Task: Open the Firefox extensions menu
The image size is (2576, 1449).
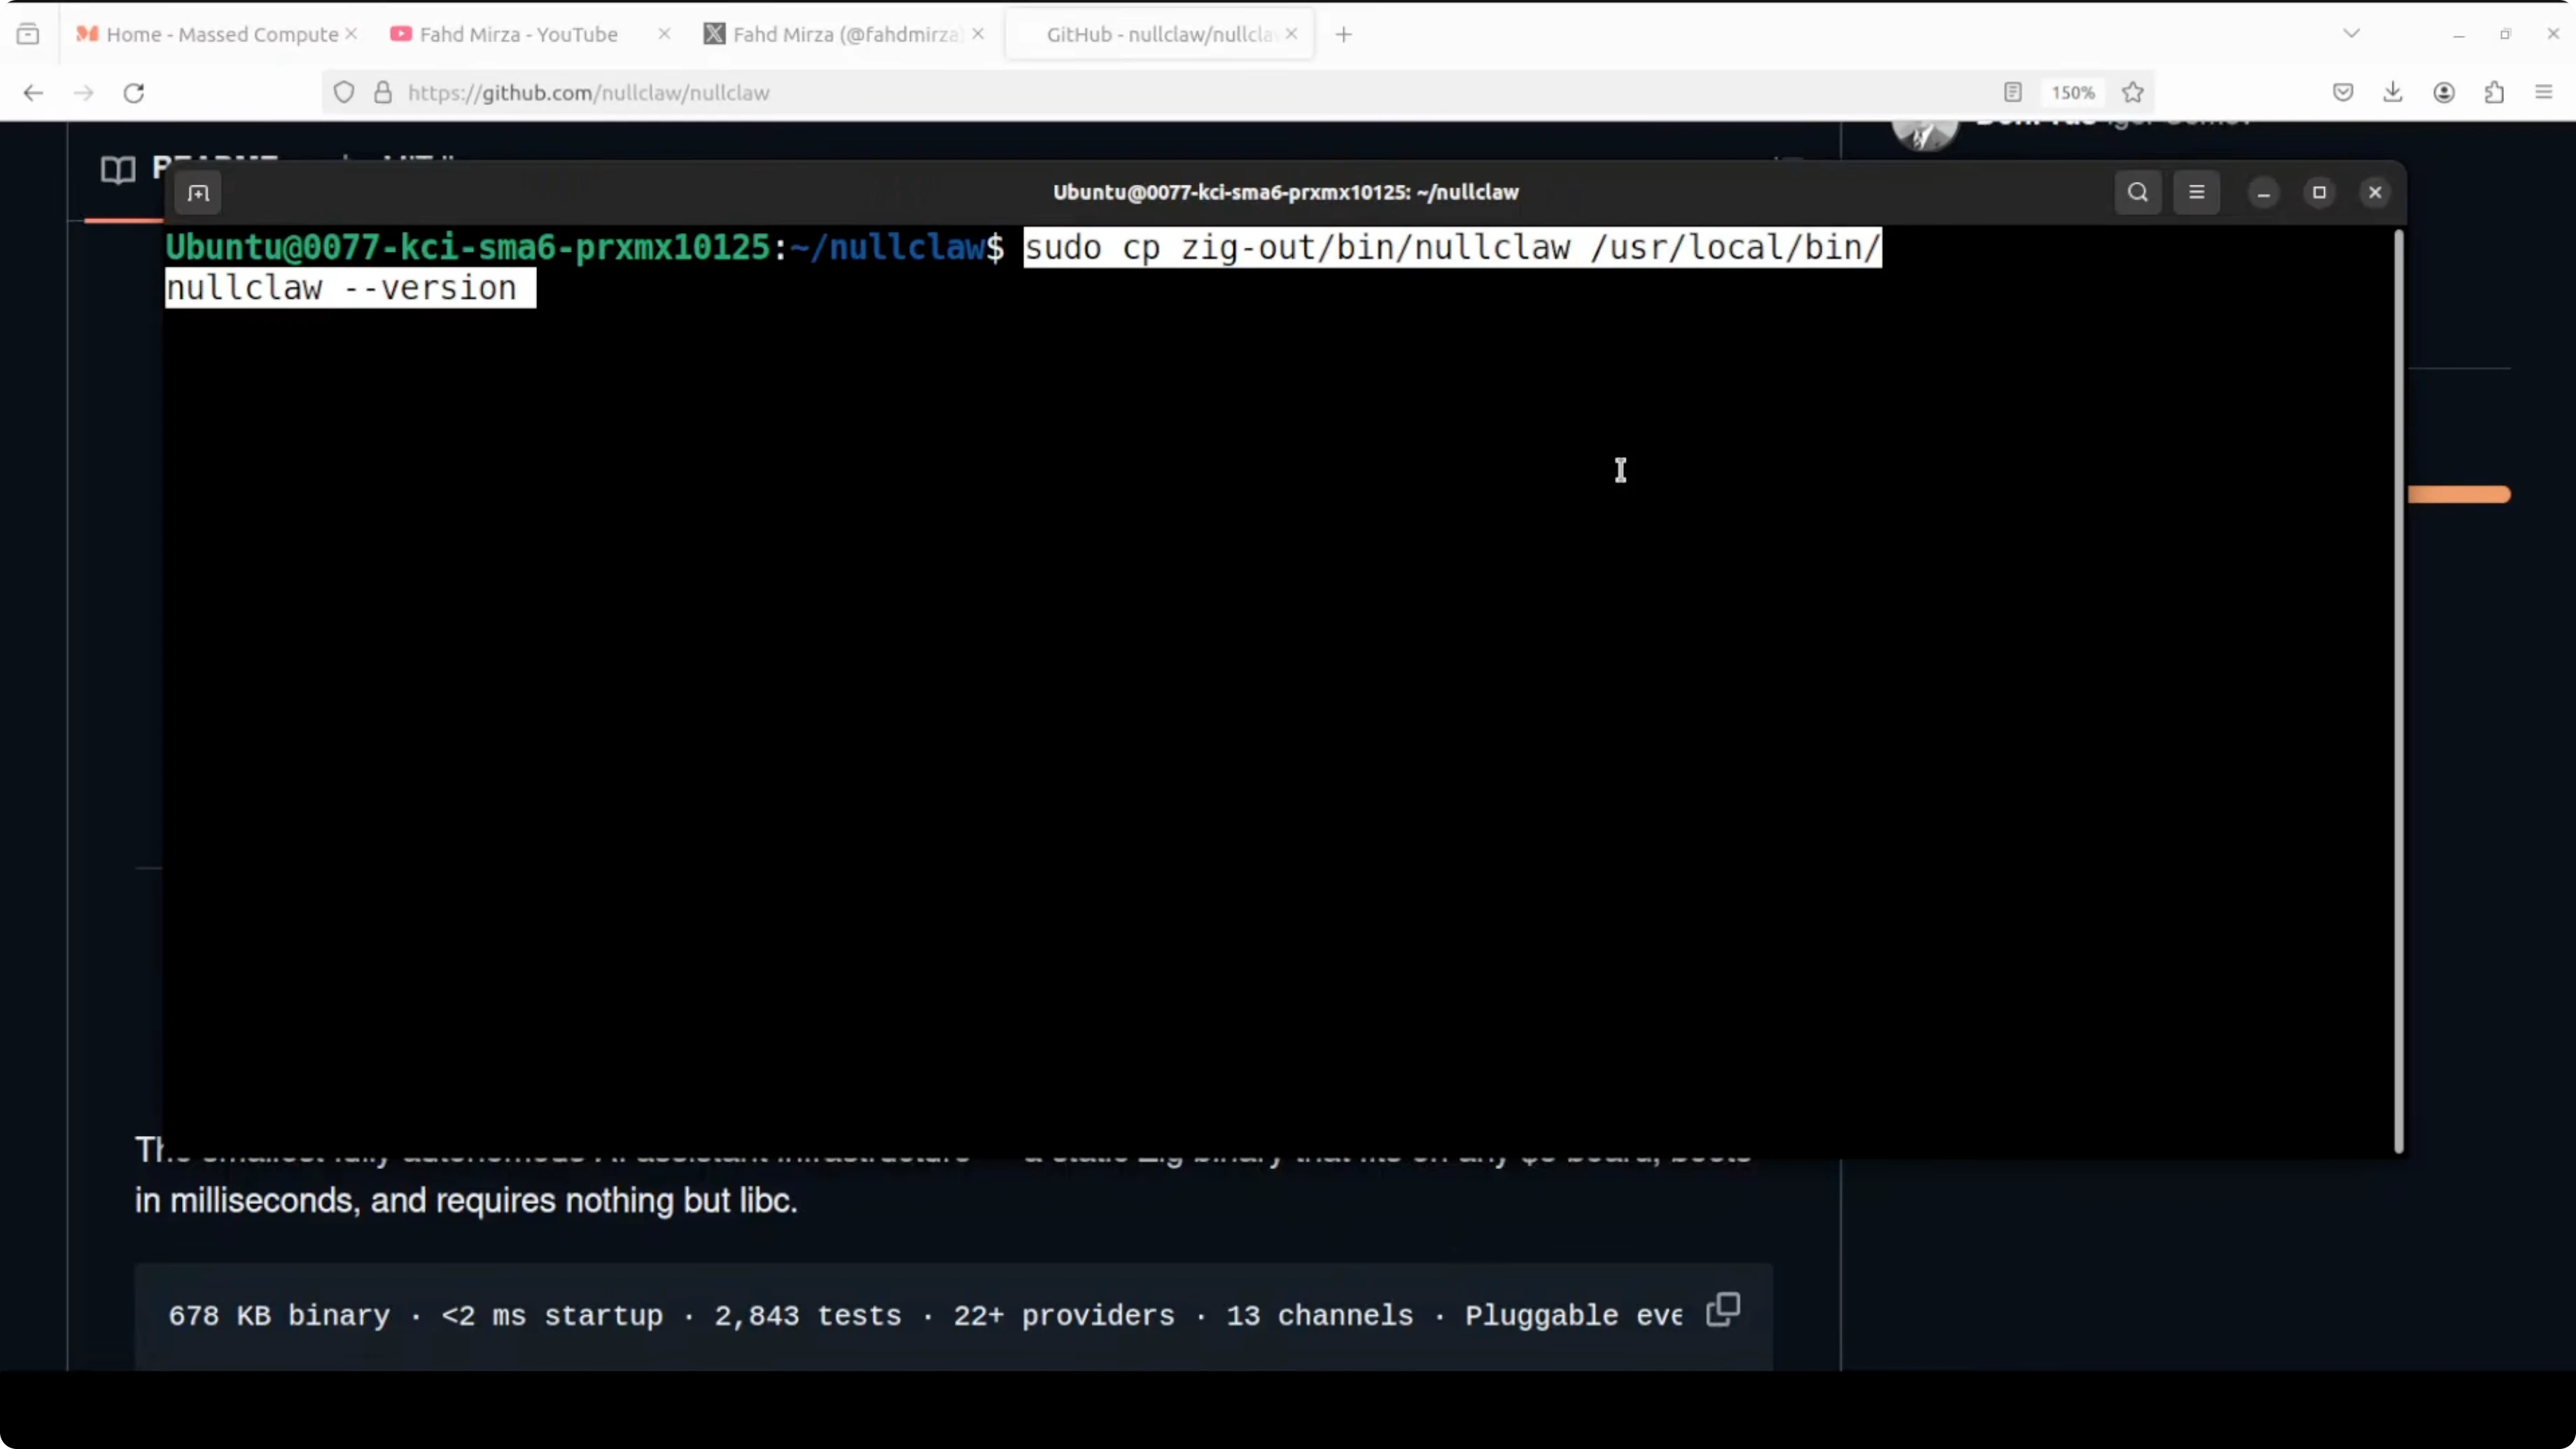Action: [x=2494, y=93]
